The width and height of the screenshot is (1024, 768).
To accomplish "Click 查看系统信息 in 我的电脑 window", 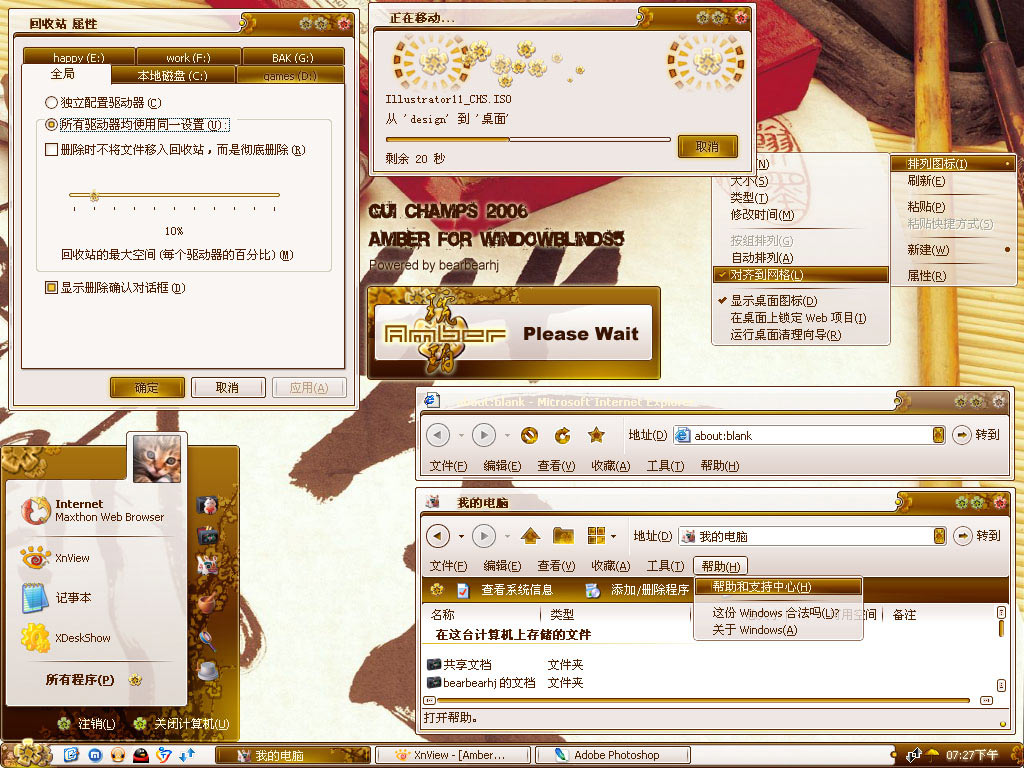I will point(505,590).
